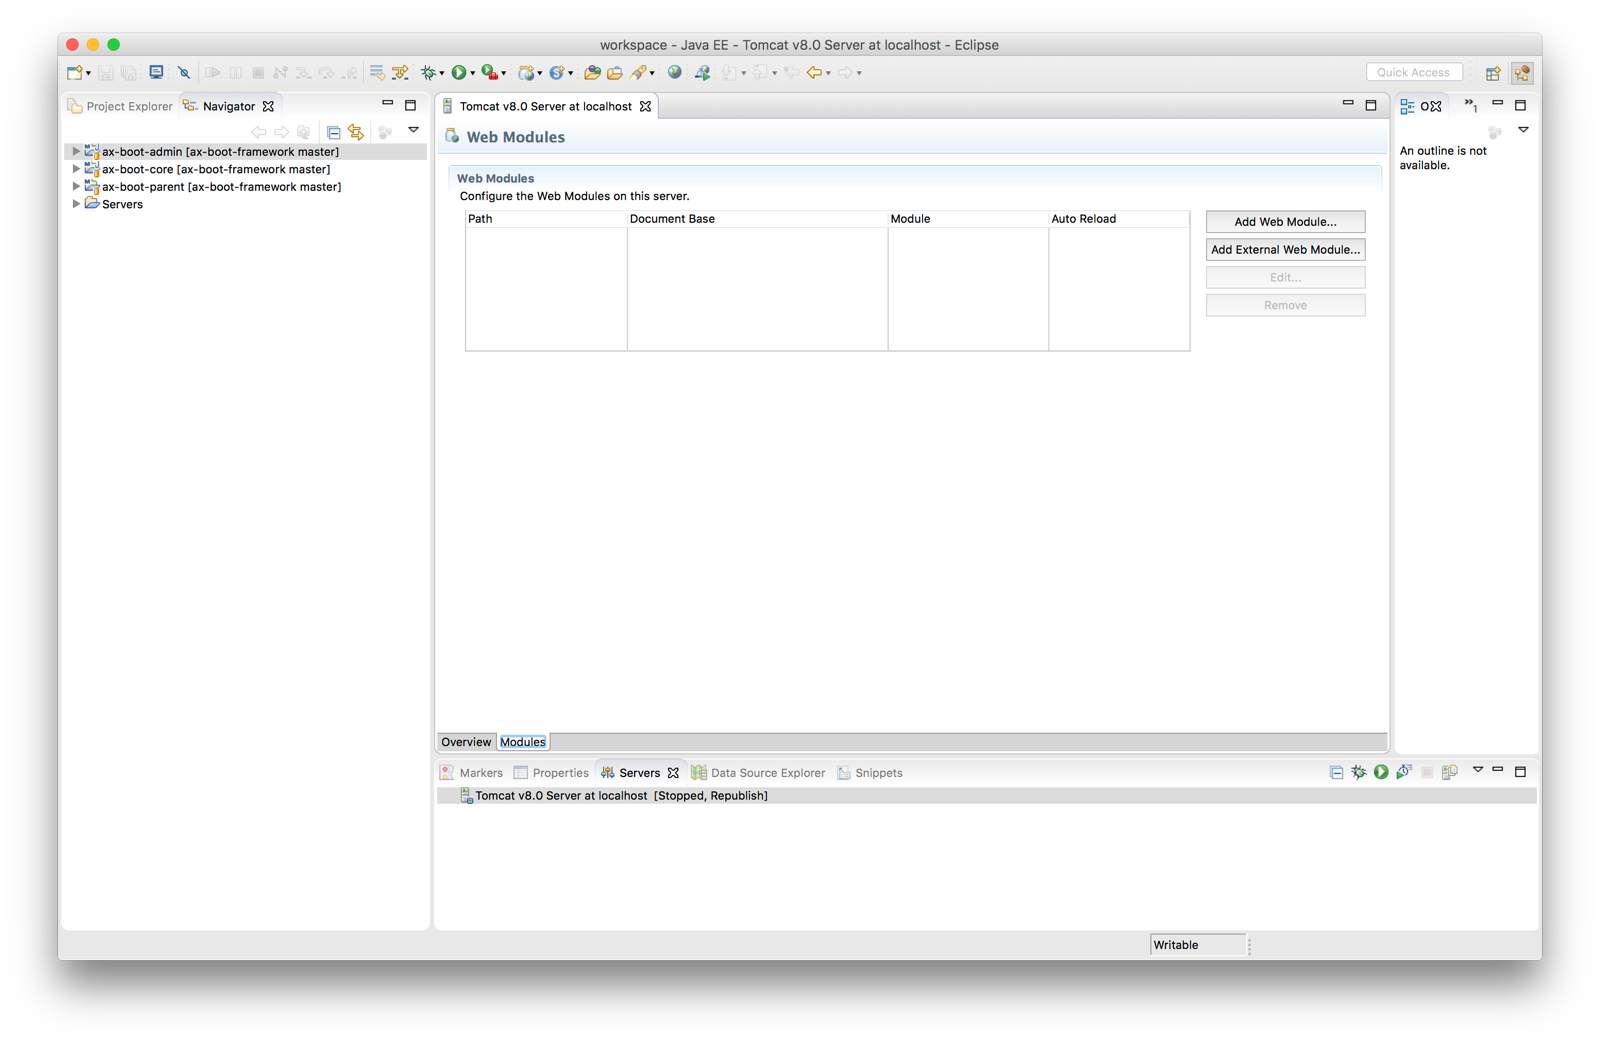Click the Java EE perspective icon
The width and height of the screenshot is (1600, 1043).
[1522, 73]
